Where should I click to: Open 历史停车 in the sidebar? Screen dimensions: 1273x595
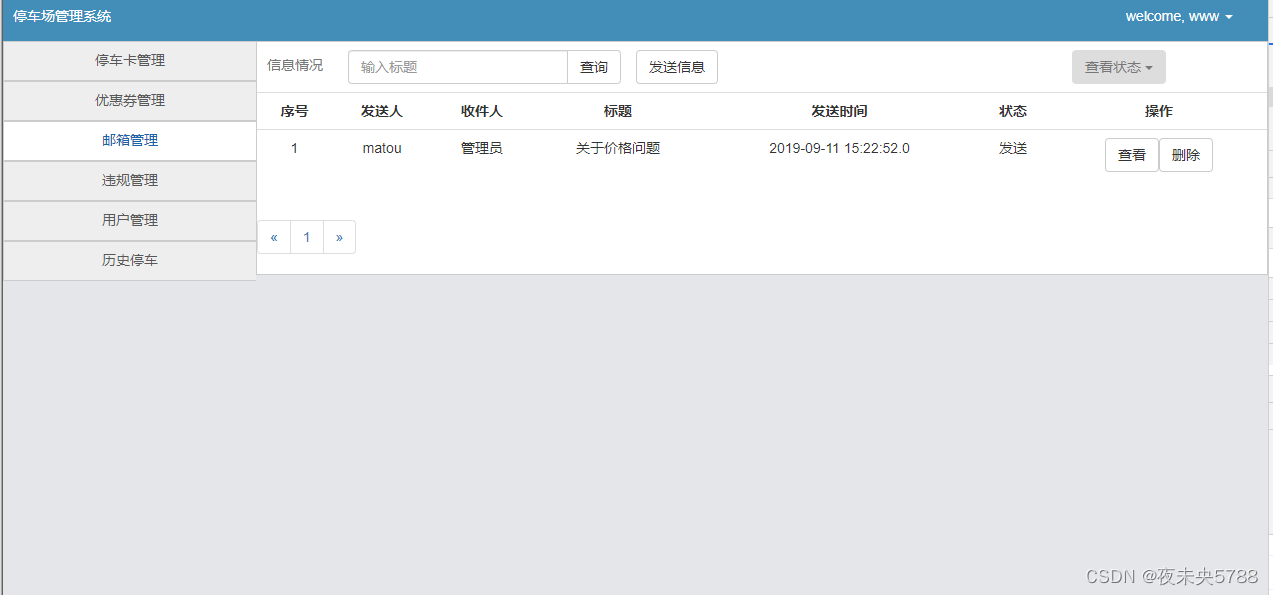tap(130, 260)
